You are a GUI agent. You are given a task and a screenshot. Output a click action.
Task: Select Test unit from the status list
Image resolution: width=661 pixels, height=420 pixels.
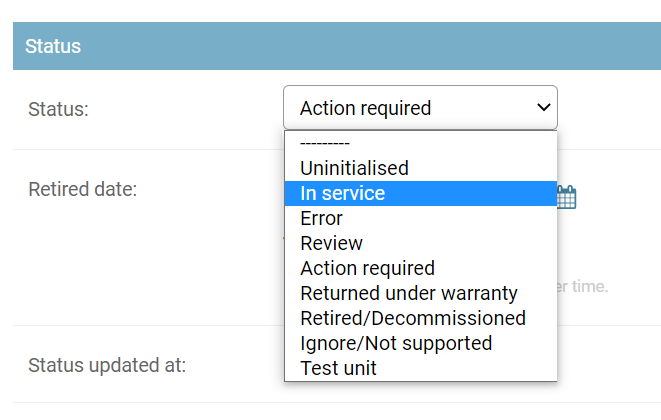point(338,368)
